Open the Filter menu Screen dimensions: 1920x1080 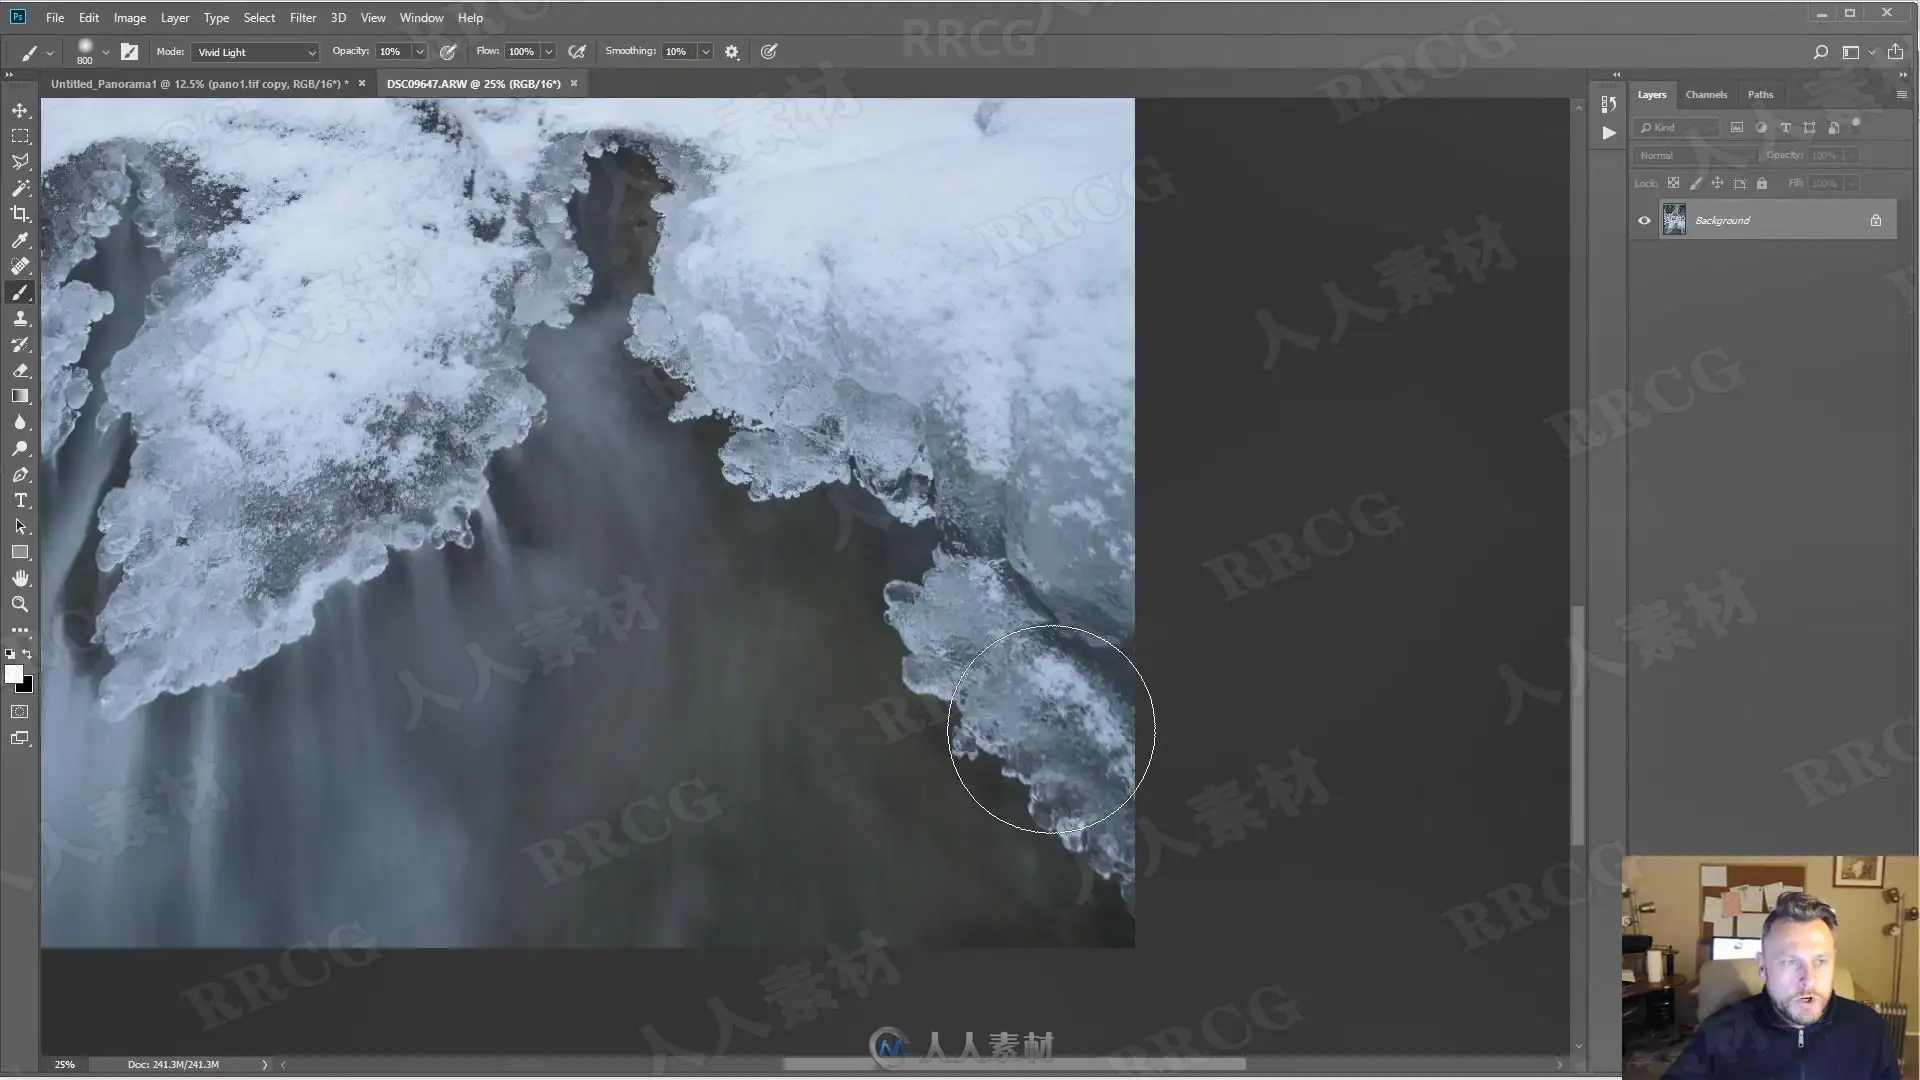[x=302, y=18]
